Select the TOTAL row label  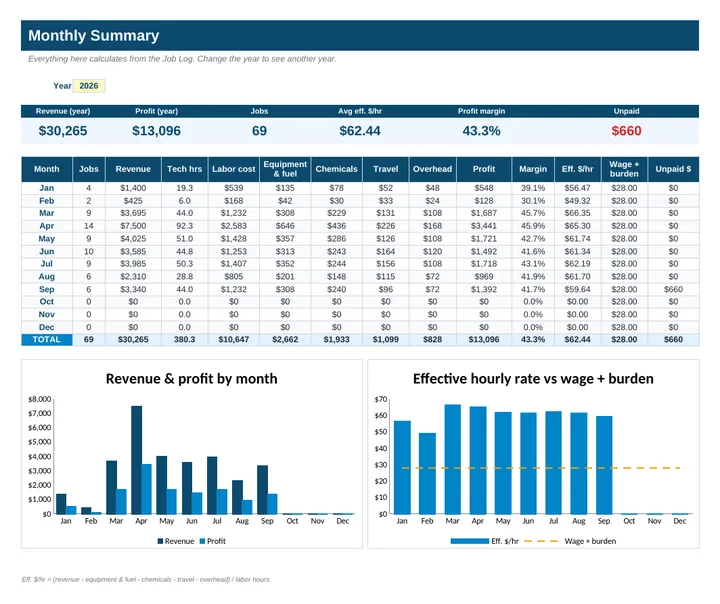click(46, 339)
